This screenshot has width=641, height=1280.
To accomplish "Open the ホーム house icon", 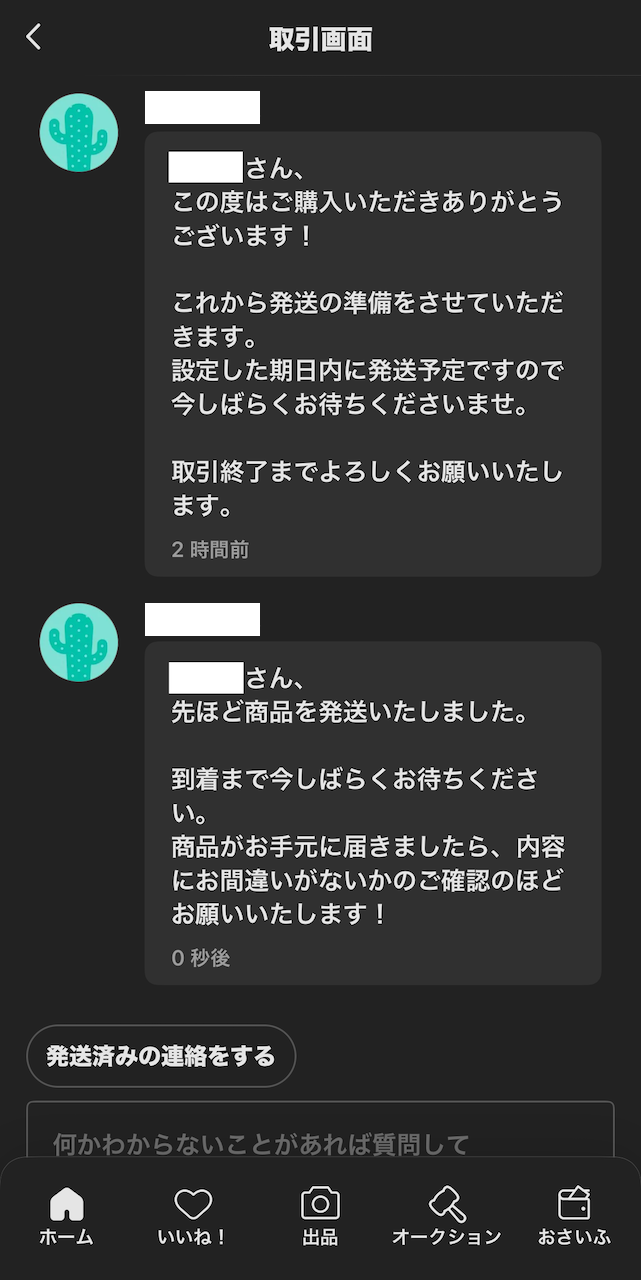I will point(66,1203).
